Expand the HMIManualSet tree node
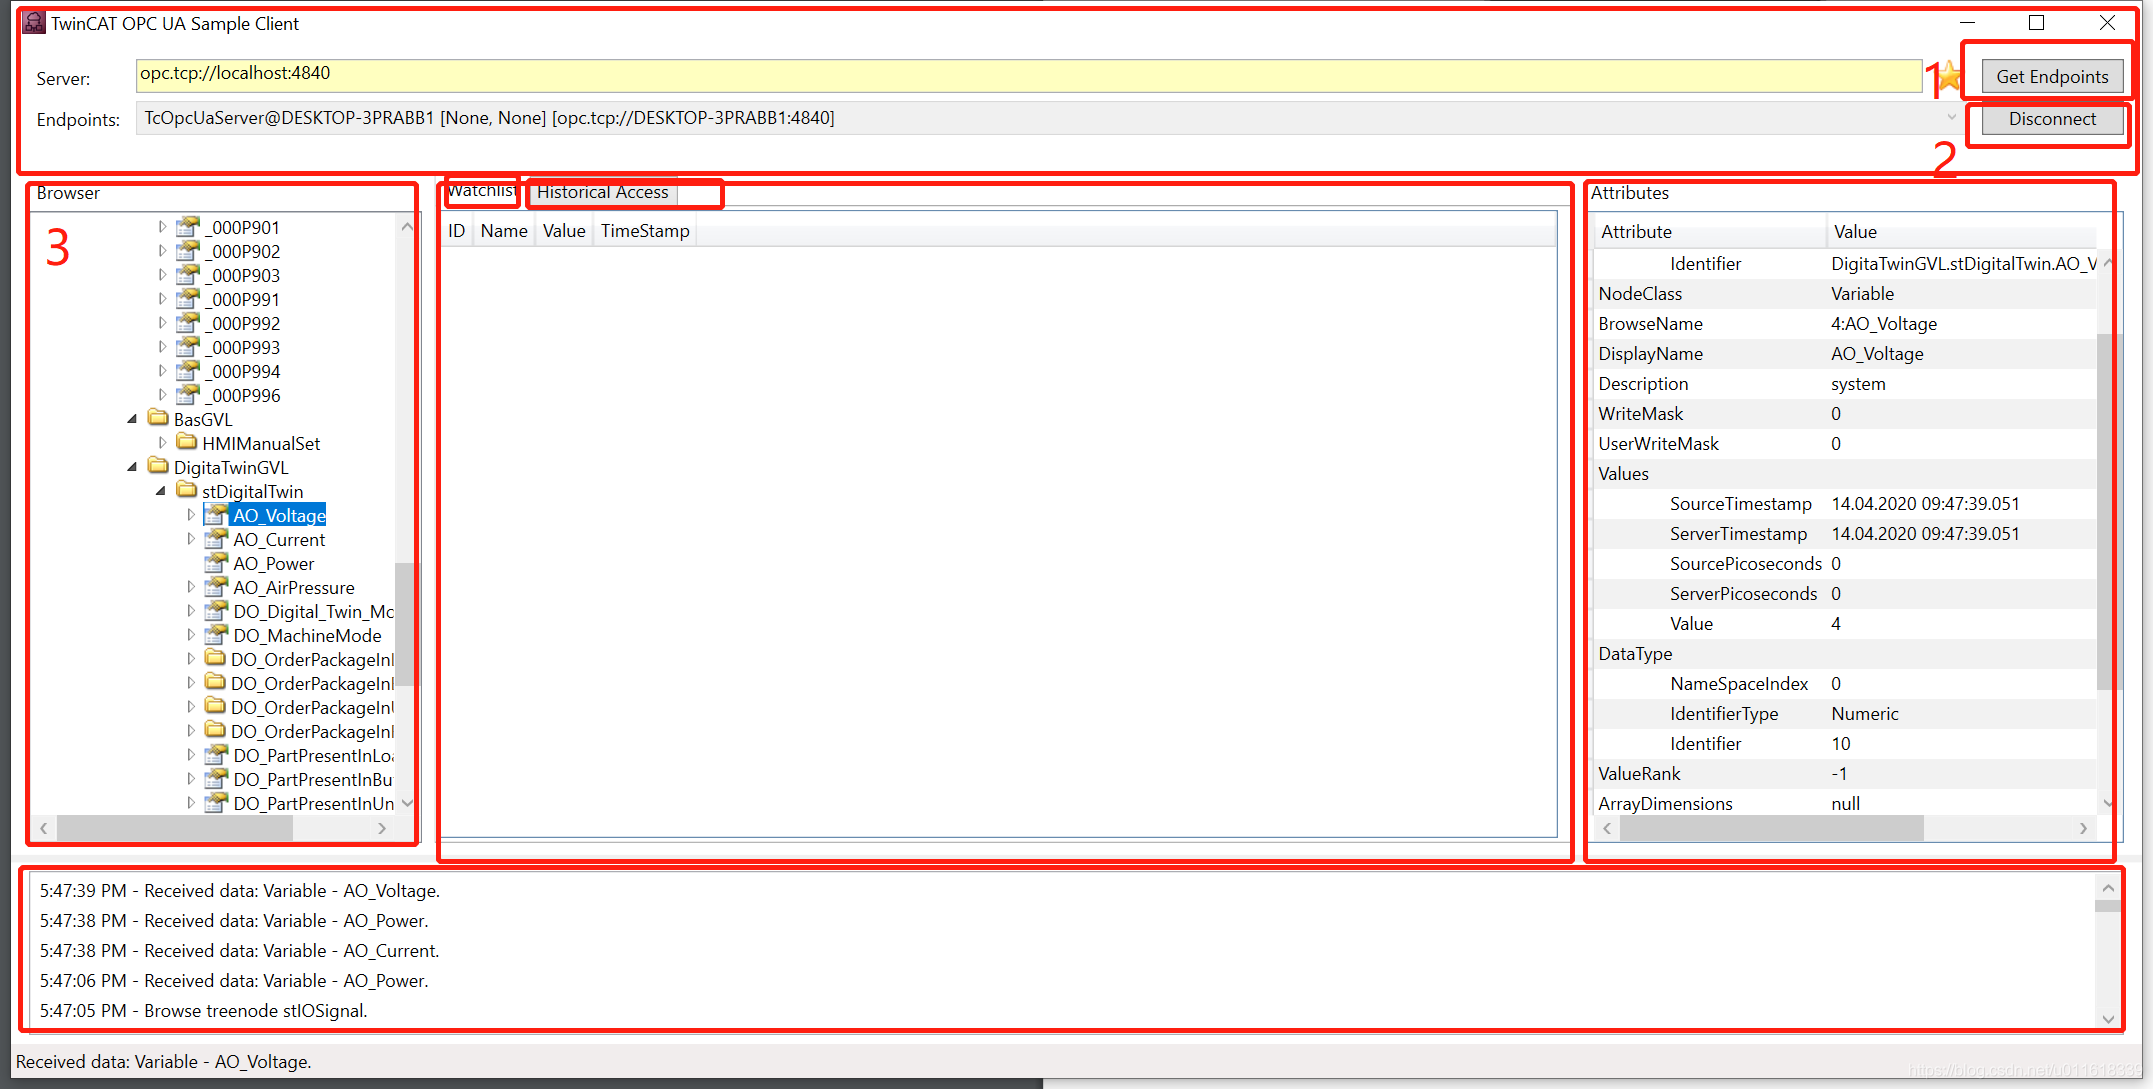2153x1089 pixels. [162, 443]
